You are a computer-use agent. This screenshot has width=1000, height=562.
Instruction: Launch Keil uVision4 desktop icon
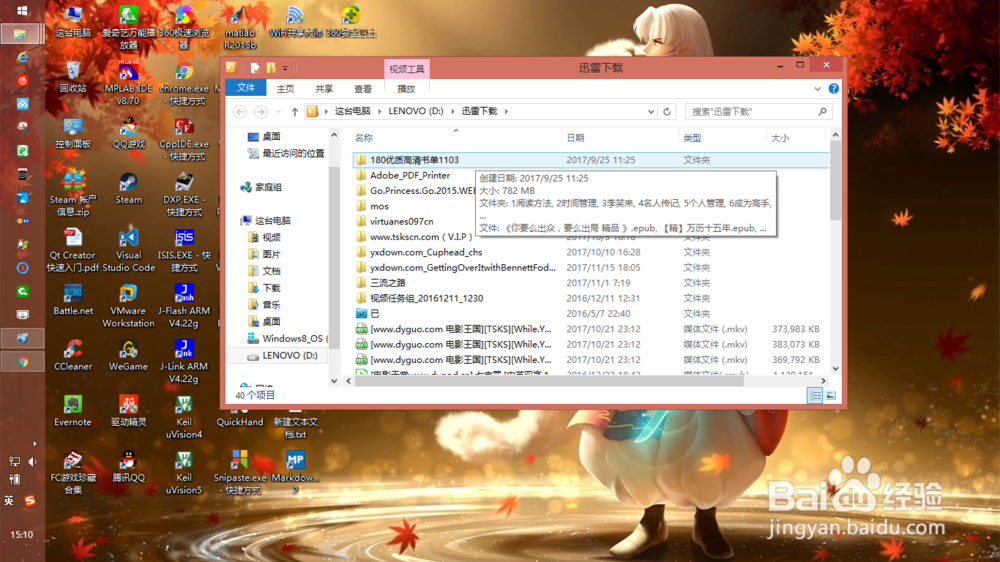(184, 417)
